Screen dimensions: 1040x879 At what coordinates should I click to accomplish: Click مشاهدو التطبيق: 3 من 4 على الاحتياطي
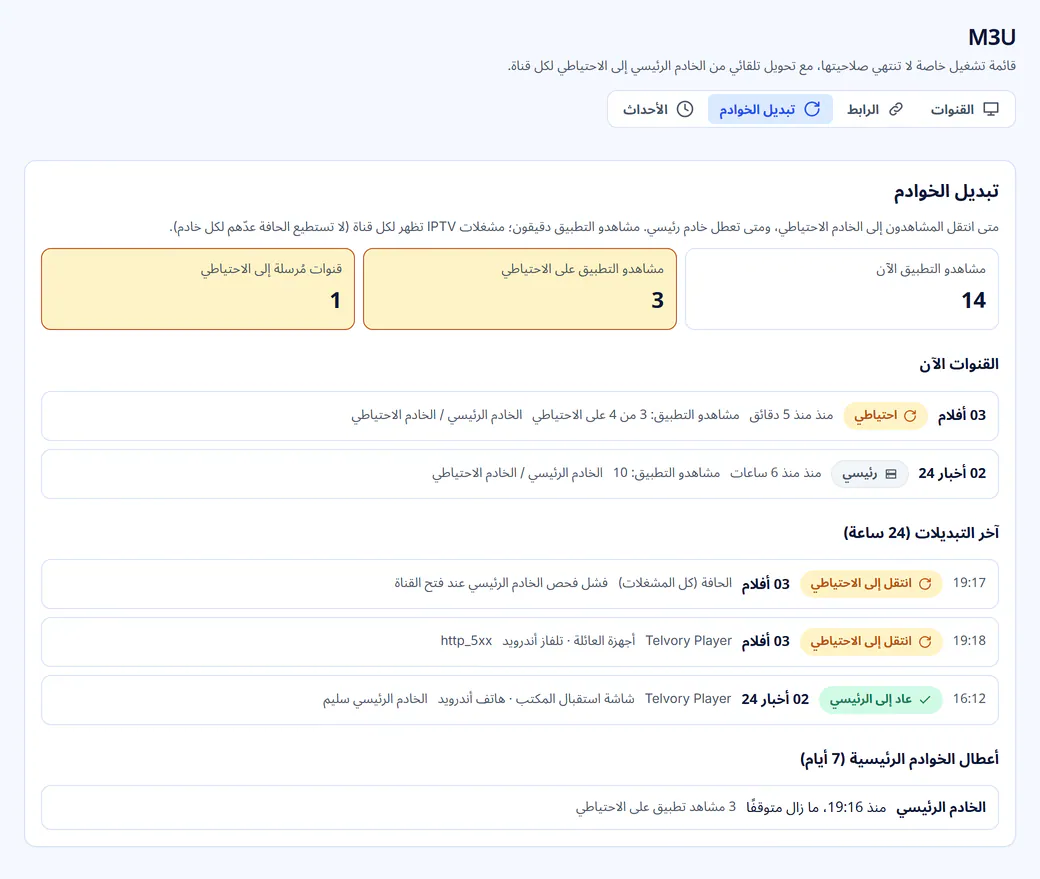[635, 415]
